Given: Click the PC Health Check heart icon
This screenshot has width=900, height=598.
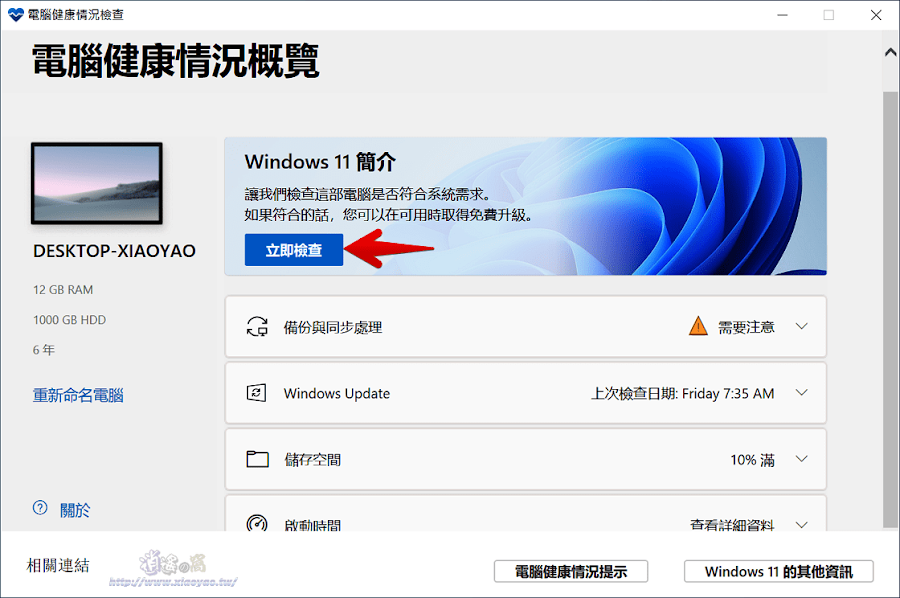Looking at the screenshot, I should click(15, 14).
